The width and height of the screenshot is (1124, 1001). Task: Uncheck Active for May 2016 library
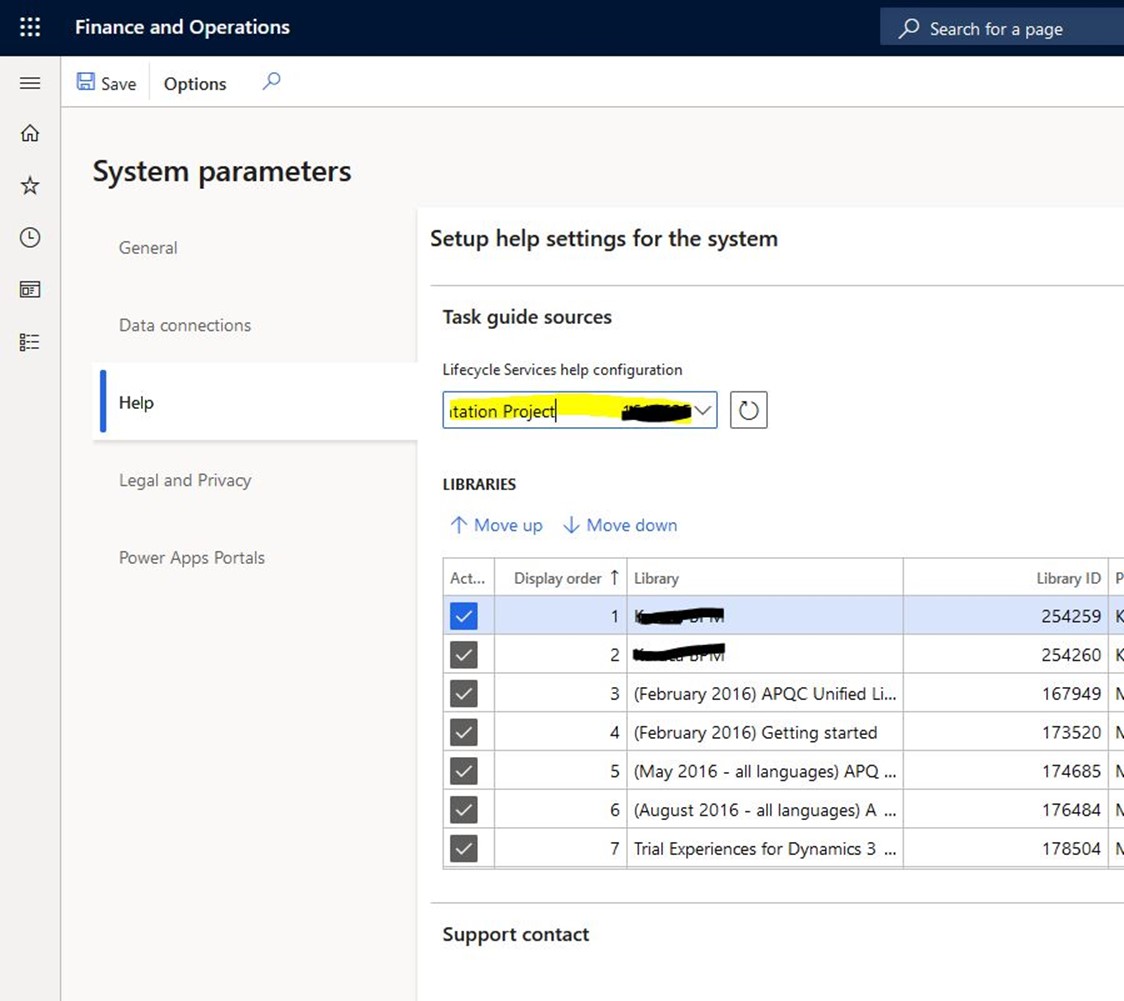click(x=464, y=771)
